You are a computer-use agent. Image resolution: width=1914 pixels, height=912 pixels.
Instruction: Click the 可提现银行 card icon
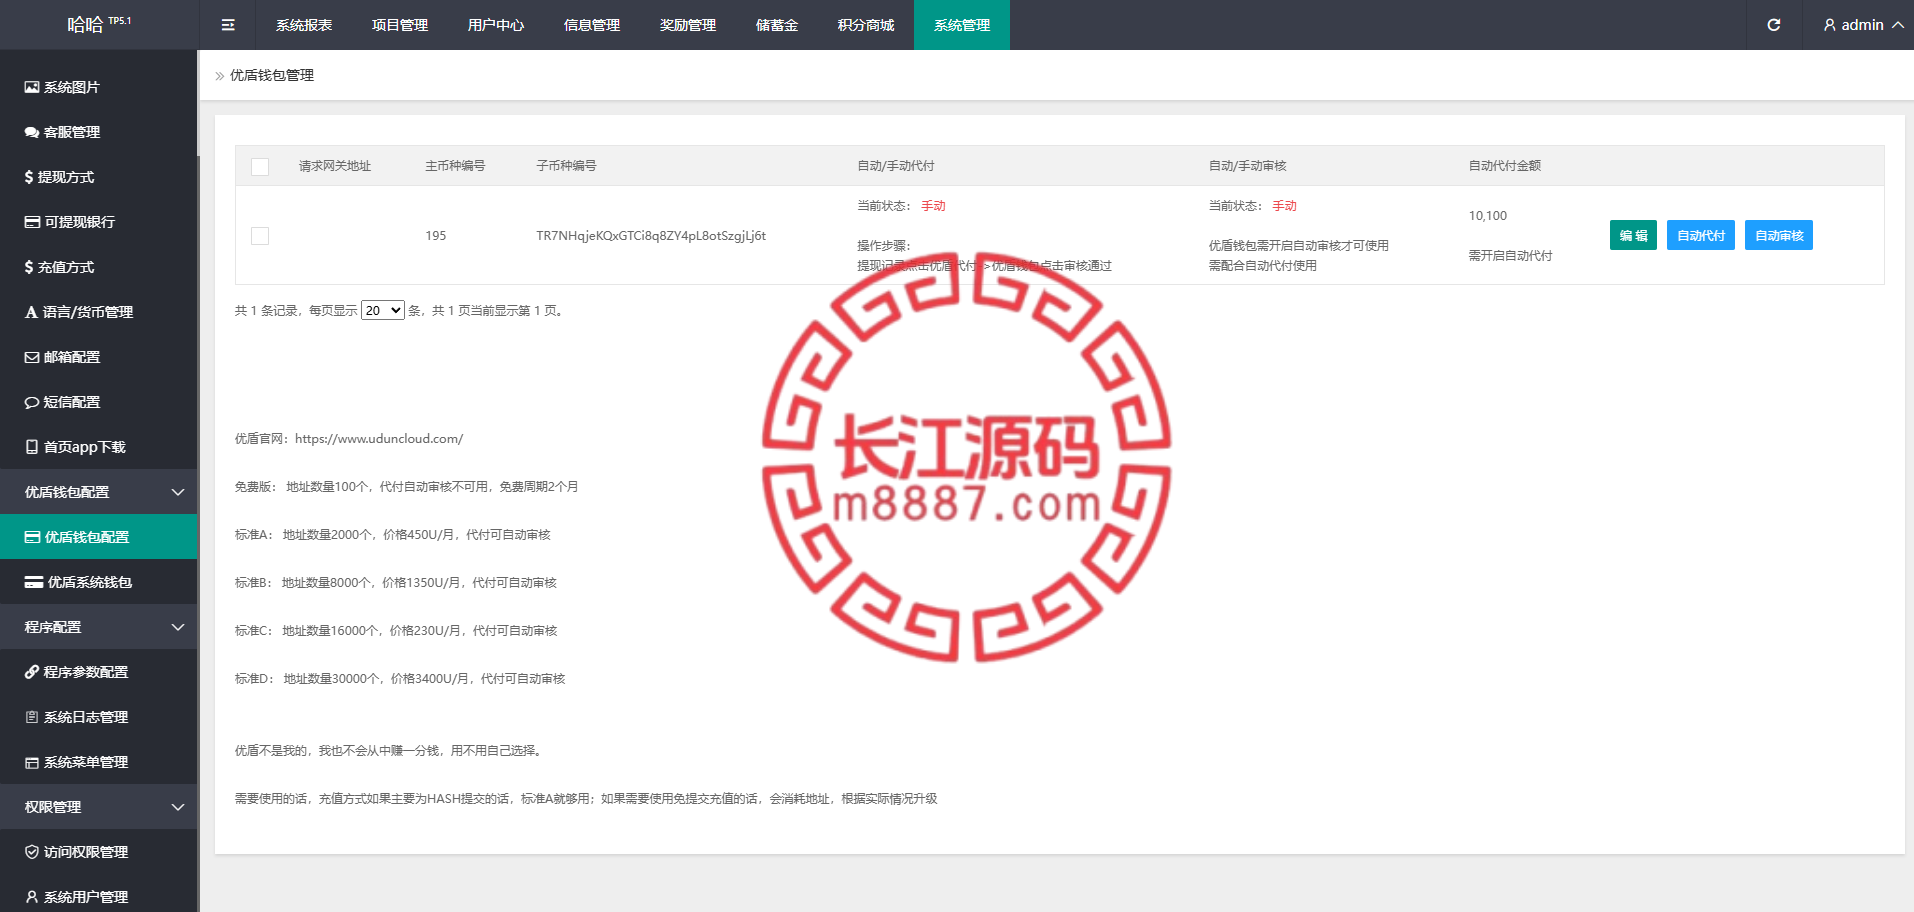pos(33,222)
